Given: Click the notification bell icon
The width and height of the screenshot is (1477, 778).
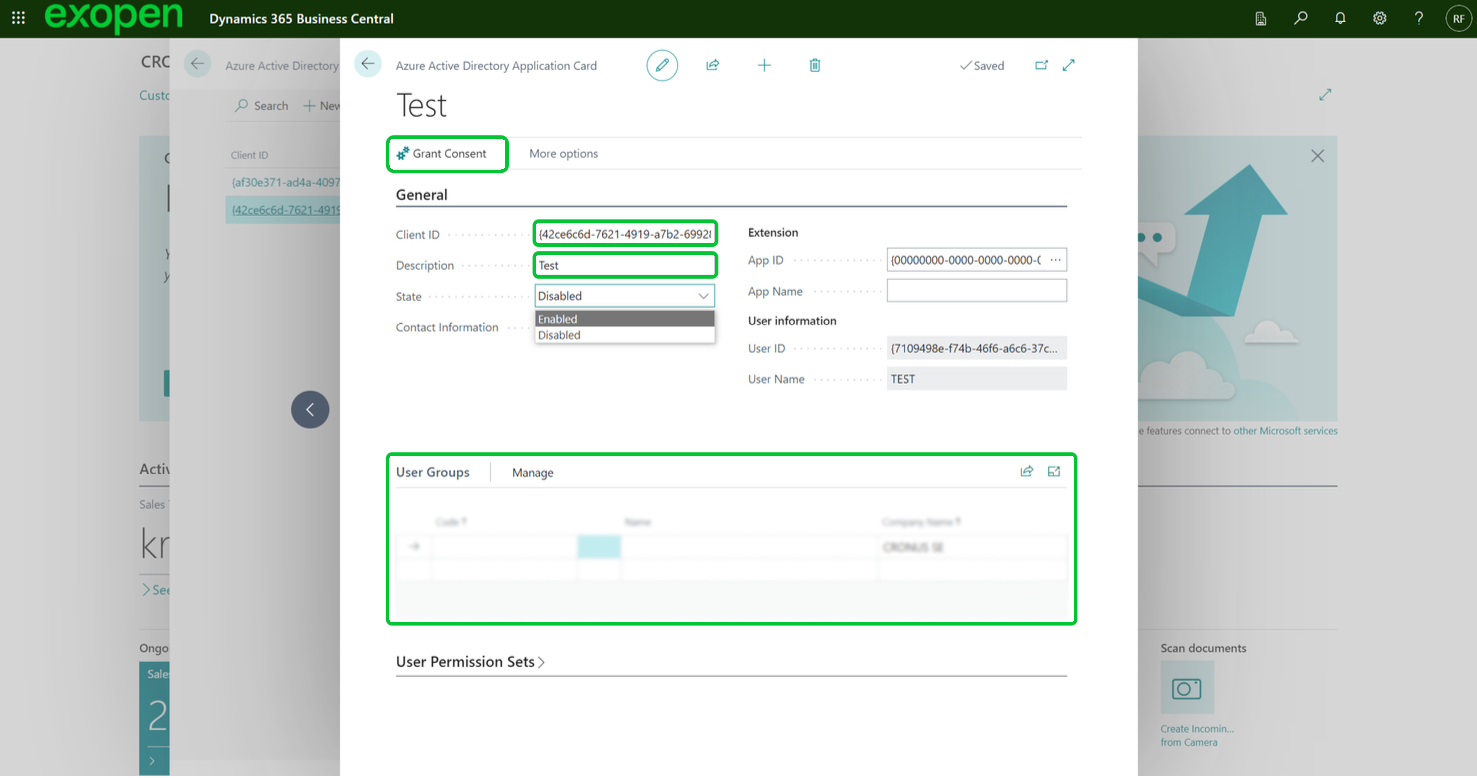Looking at the screenshot, I should [1340, 19].
